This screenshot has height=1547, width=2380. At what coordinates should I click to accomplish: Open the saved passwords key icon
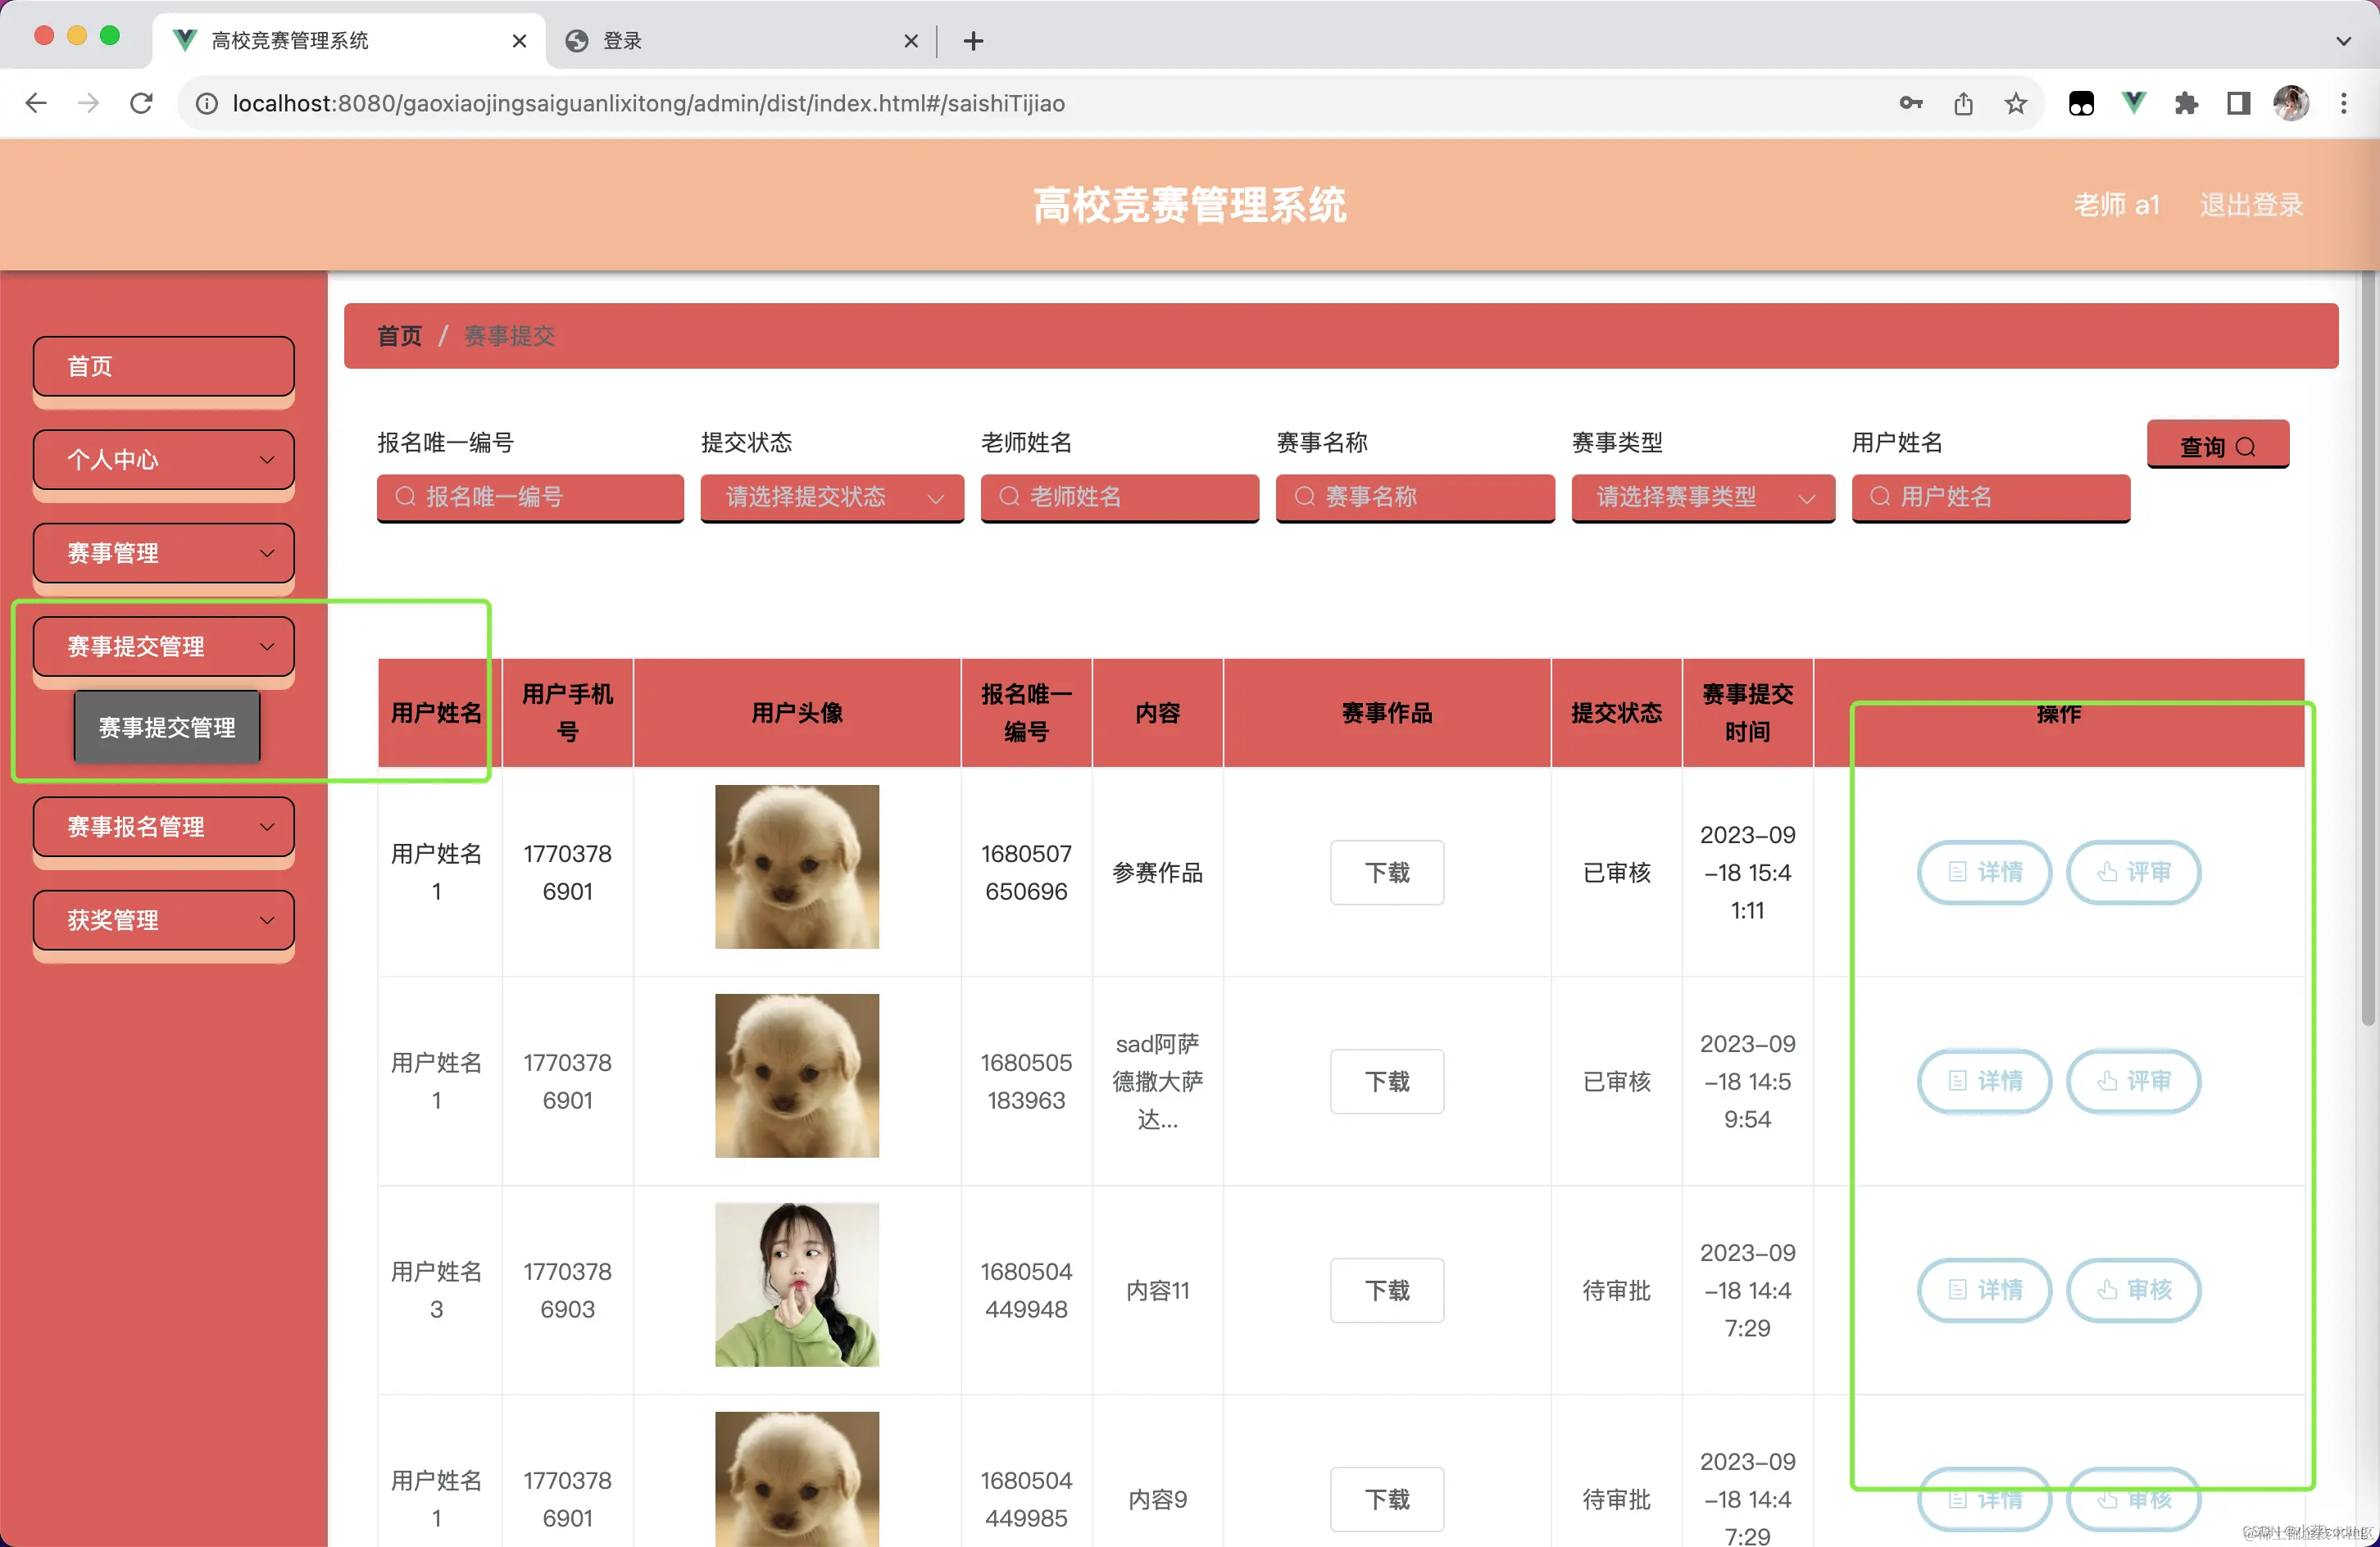[x=1910, y=103]
